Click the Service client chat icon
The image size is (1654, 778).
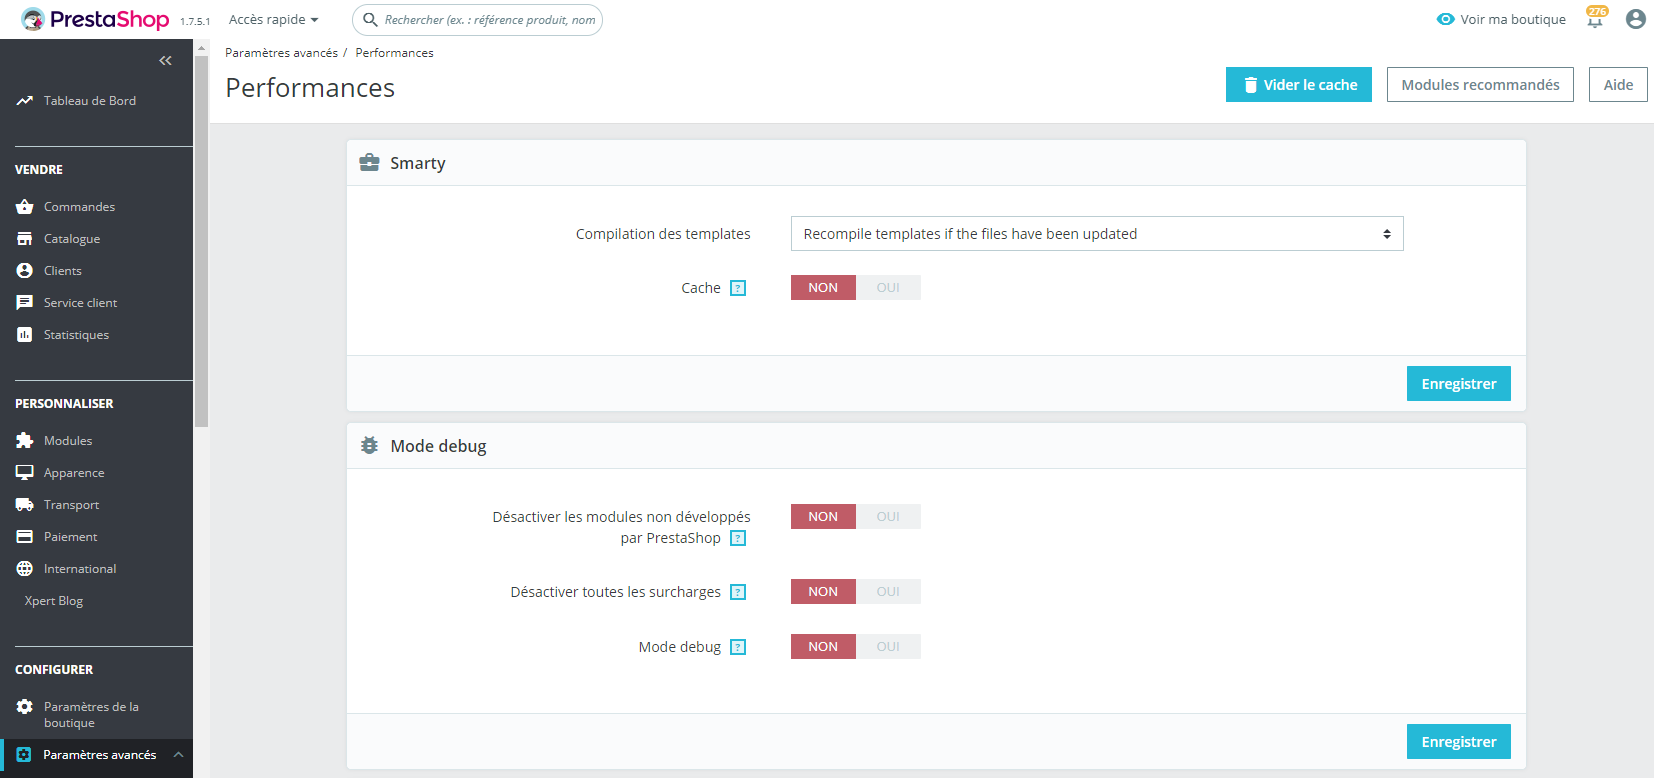point(25,303)
